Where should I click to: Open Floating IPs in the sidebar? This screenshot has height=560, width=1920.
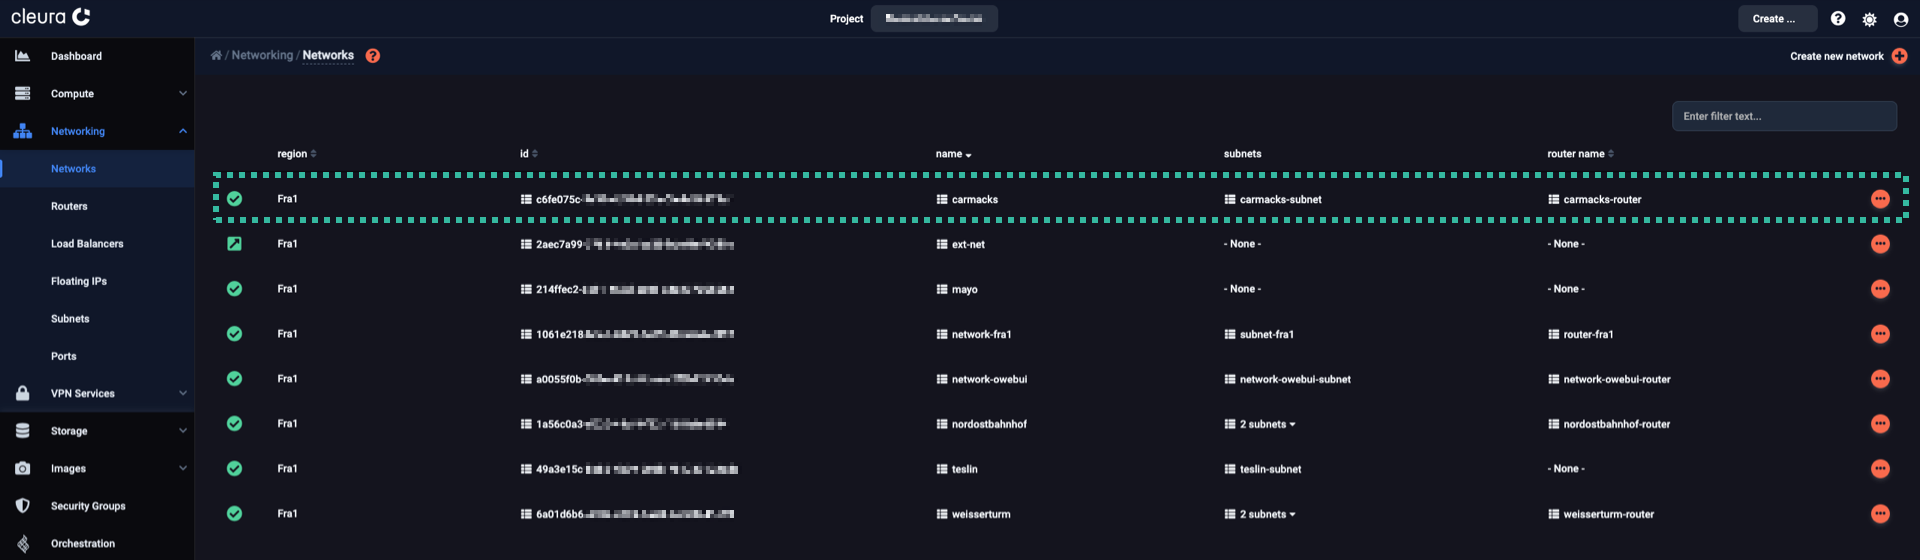click(x=79, y=281)
